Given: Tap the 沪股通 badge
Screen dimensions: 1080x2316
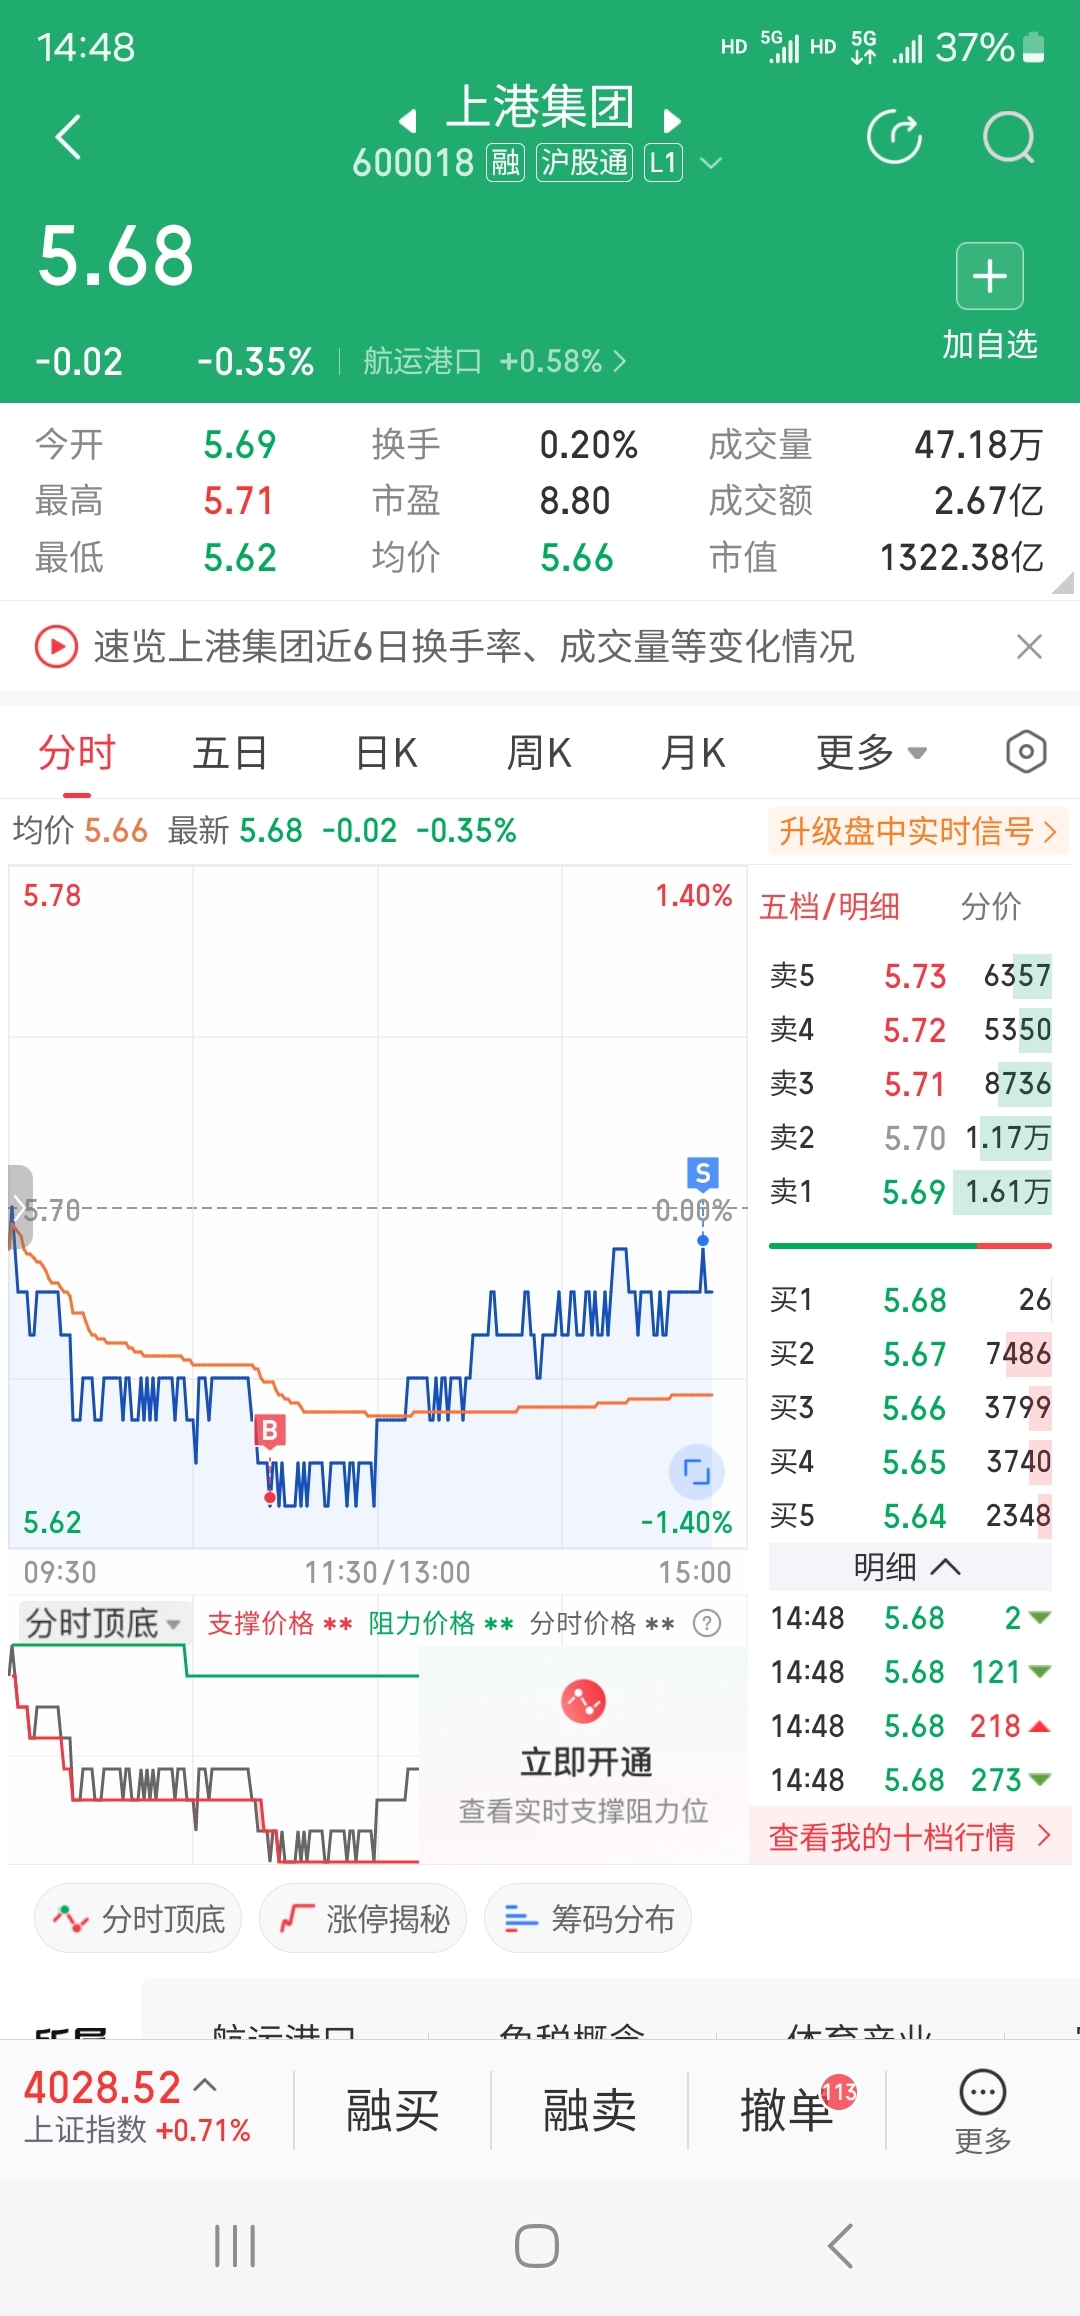Looking at the screenshot, I should tap(585, 163).
